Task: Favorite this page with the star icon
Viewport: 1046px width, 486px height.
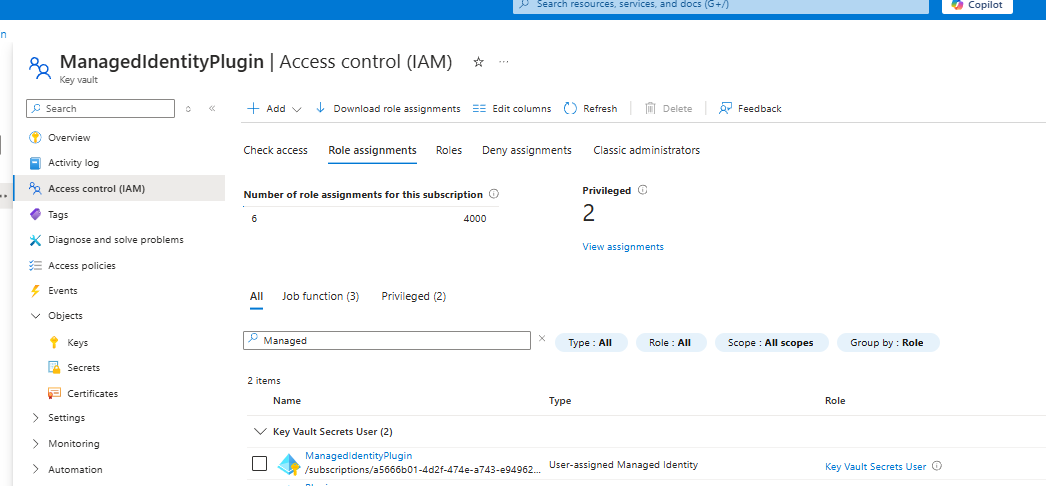Action: [478, 62]
